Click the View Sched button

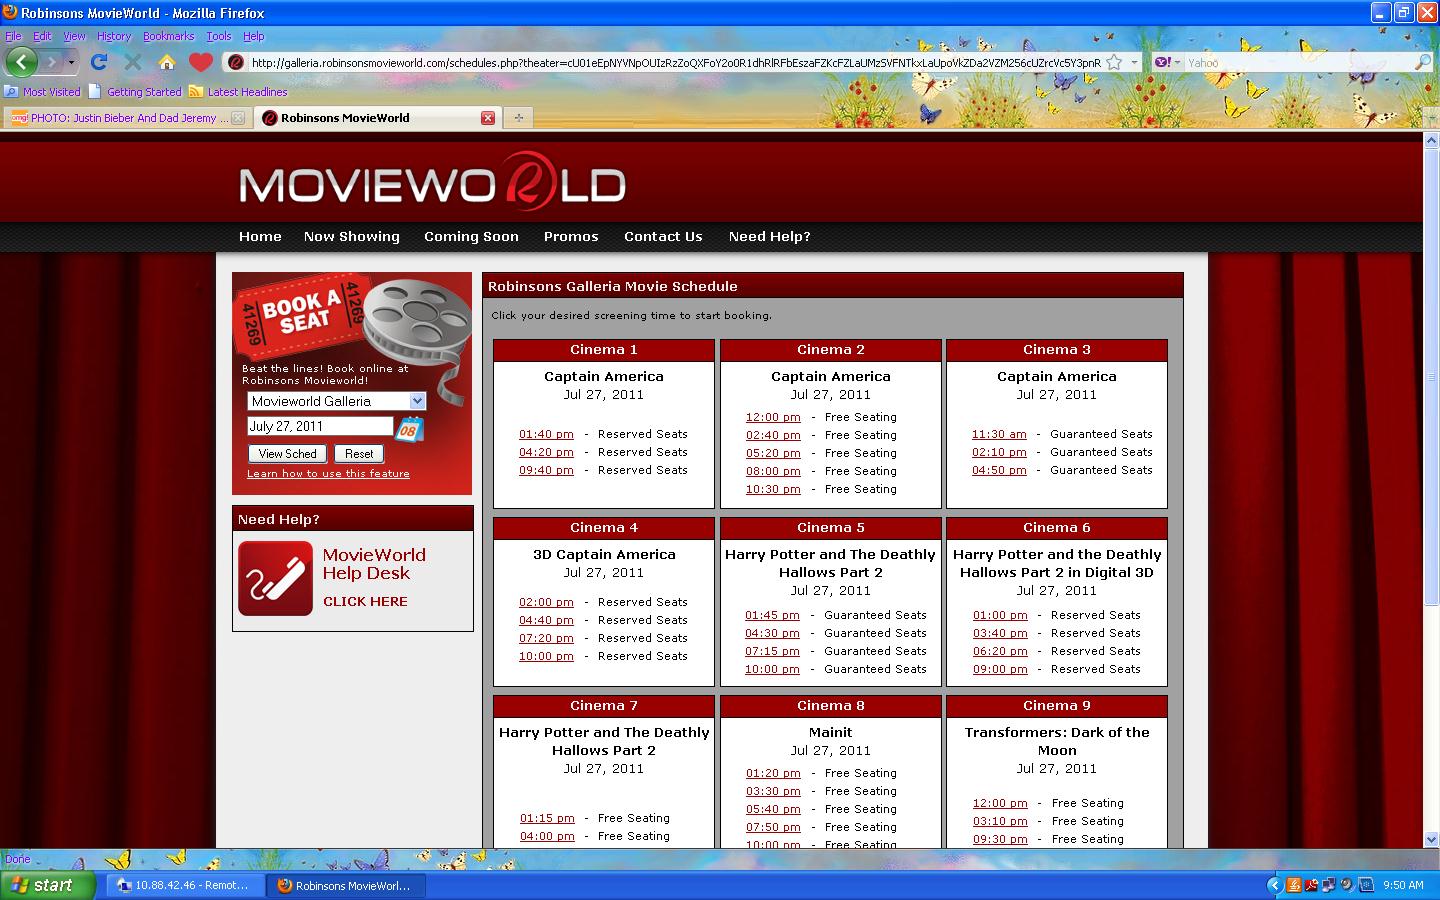287,453
